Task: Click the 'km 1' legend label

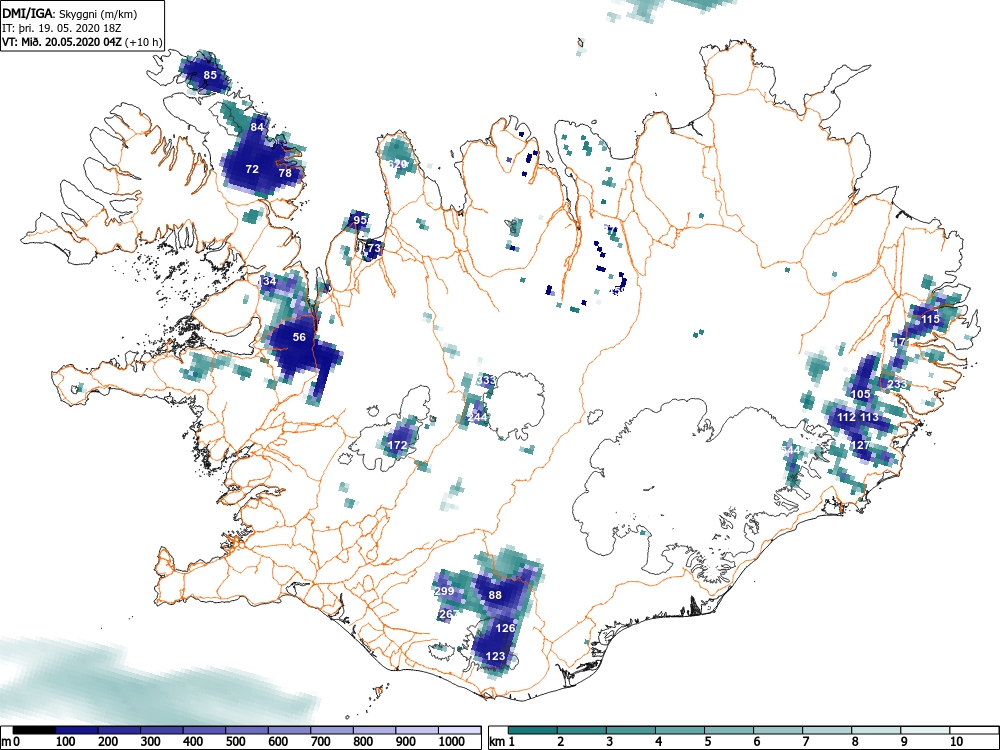Action: [502, 742]
